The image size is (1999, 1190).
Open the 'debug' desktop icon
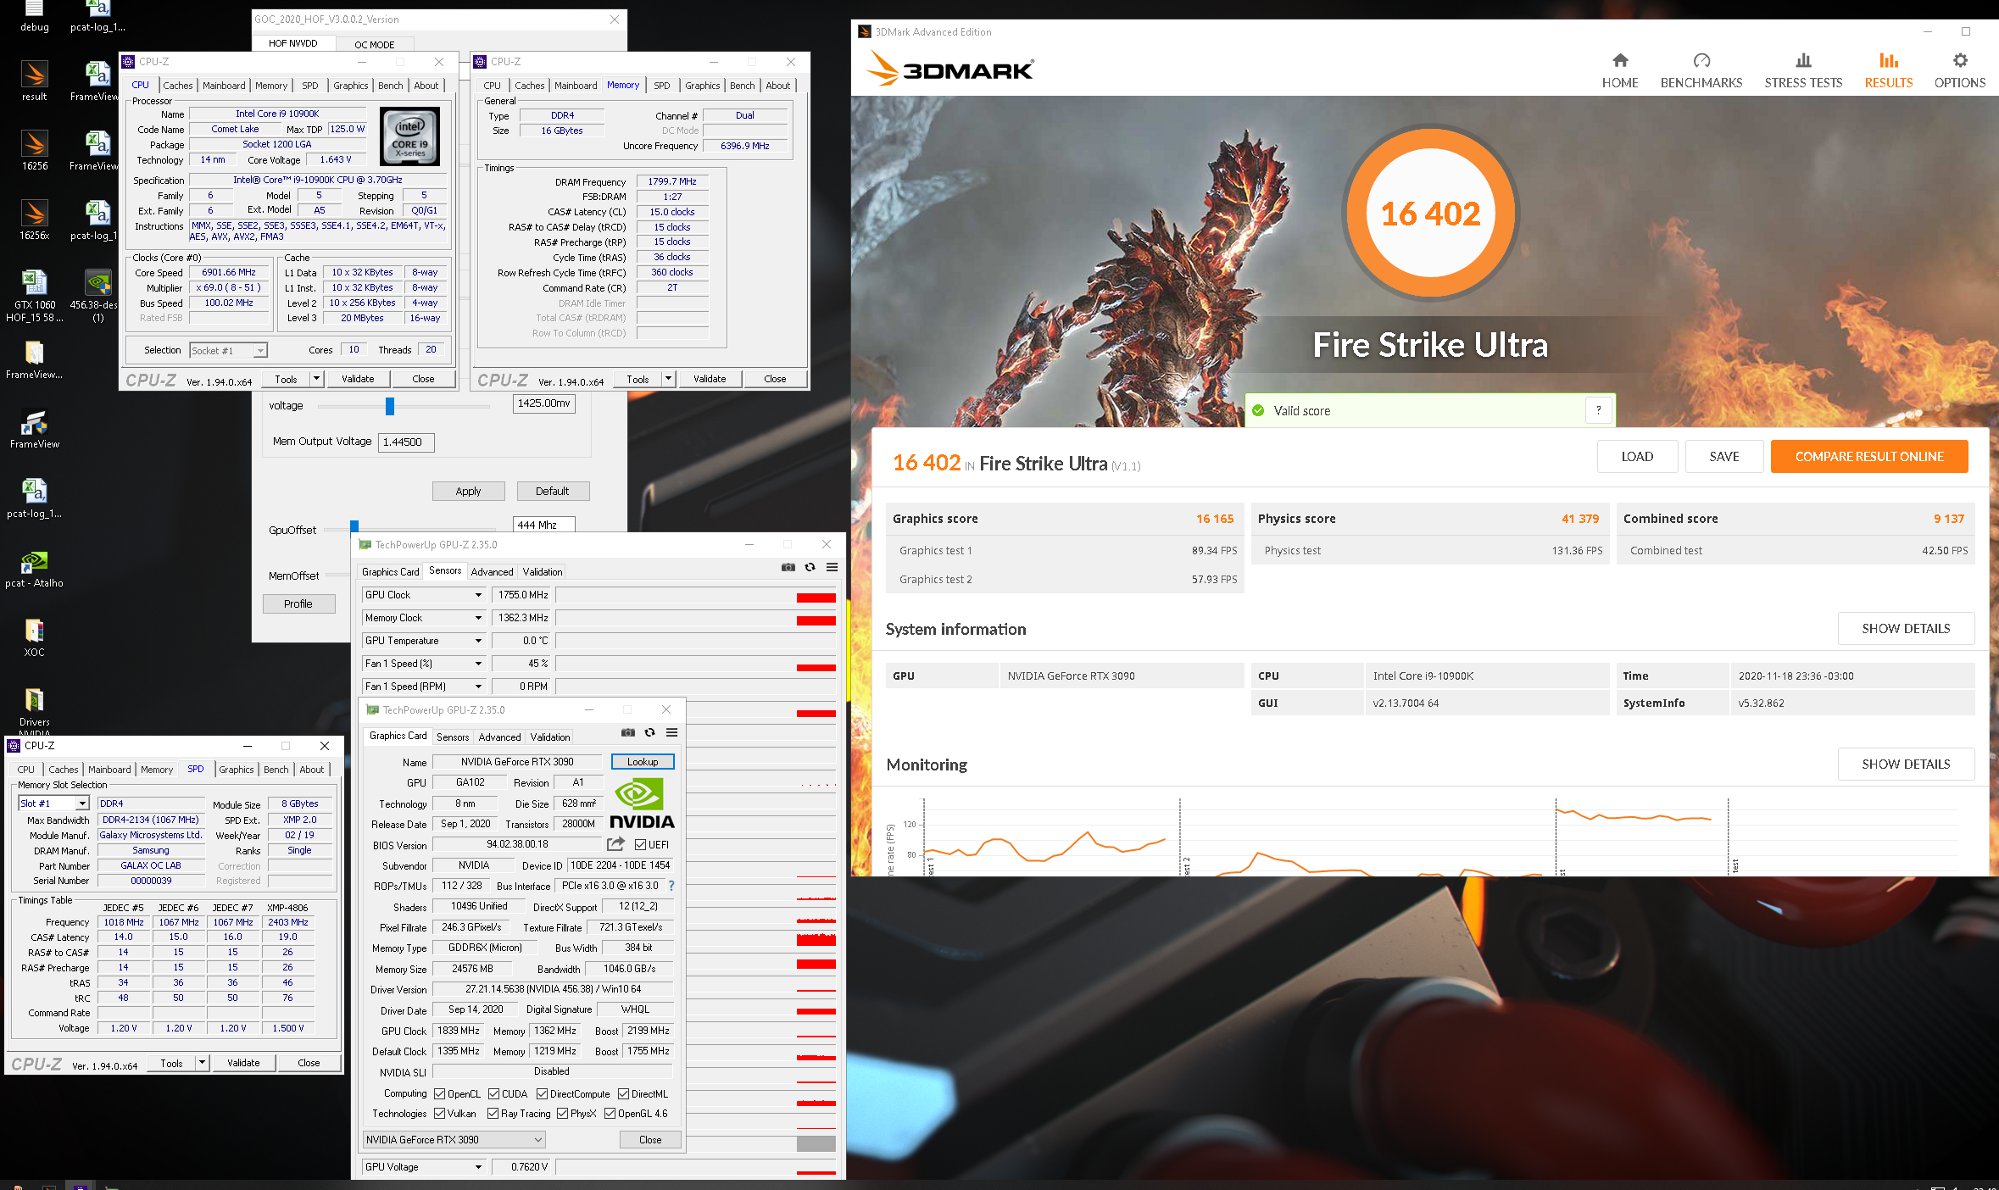click(x=34, y=16)
